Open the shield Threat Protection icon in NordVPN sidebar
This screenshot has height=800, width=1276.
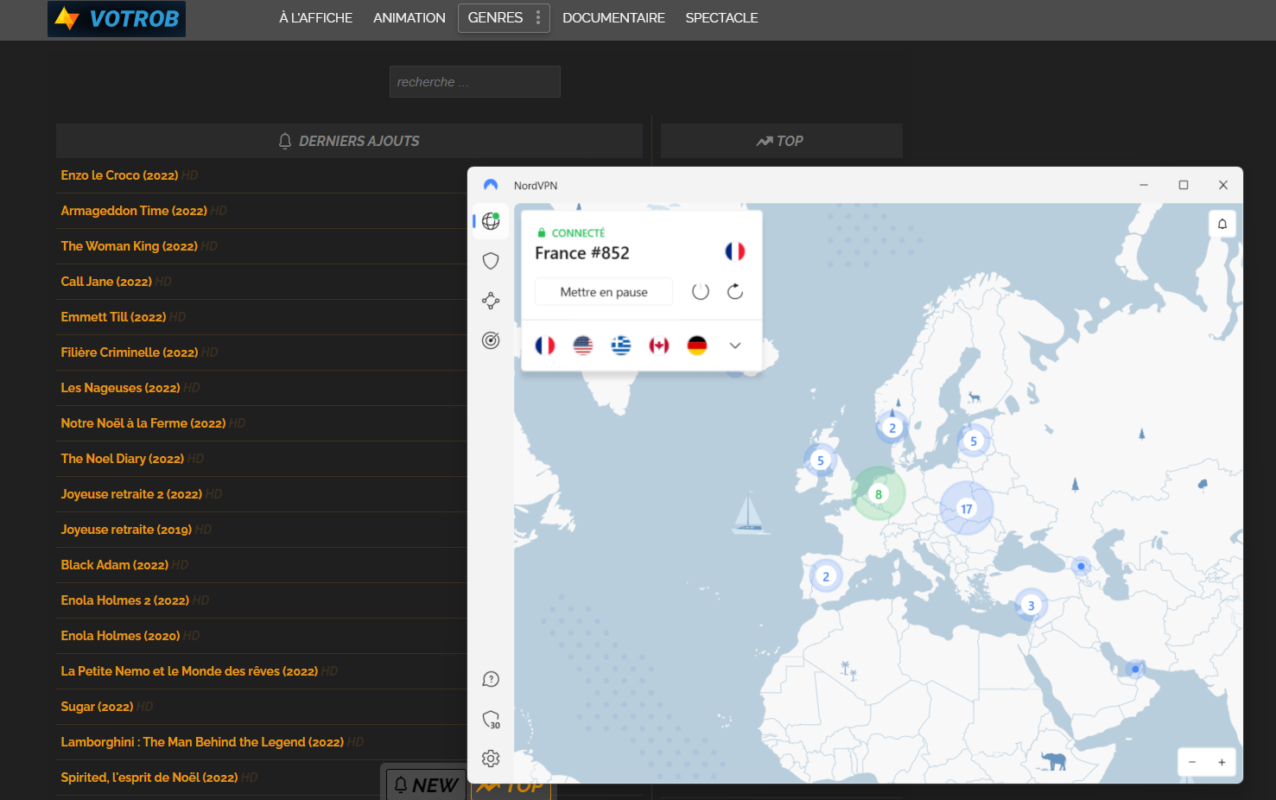(490, 261)
